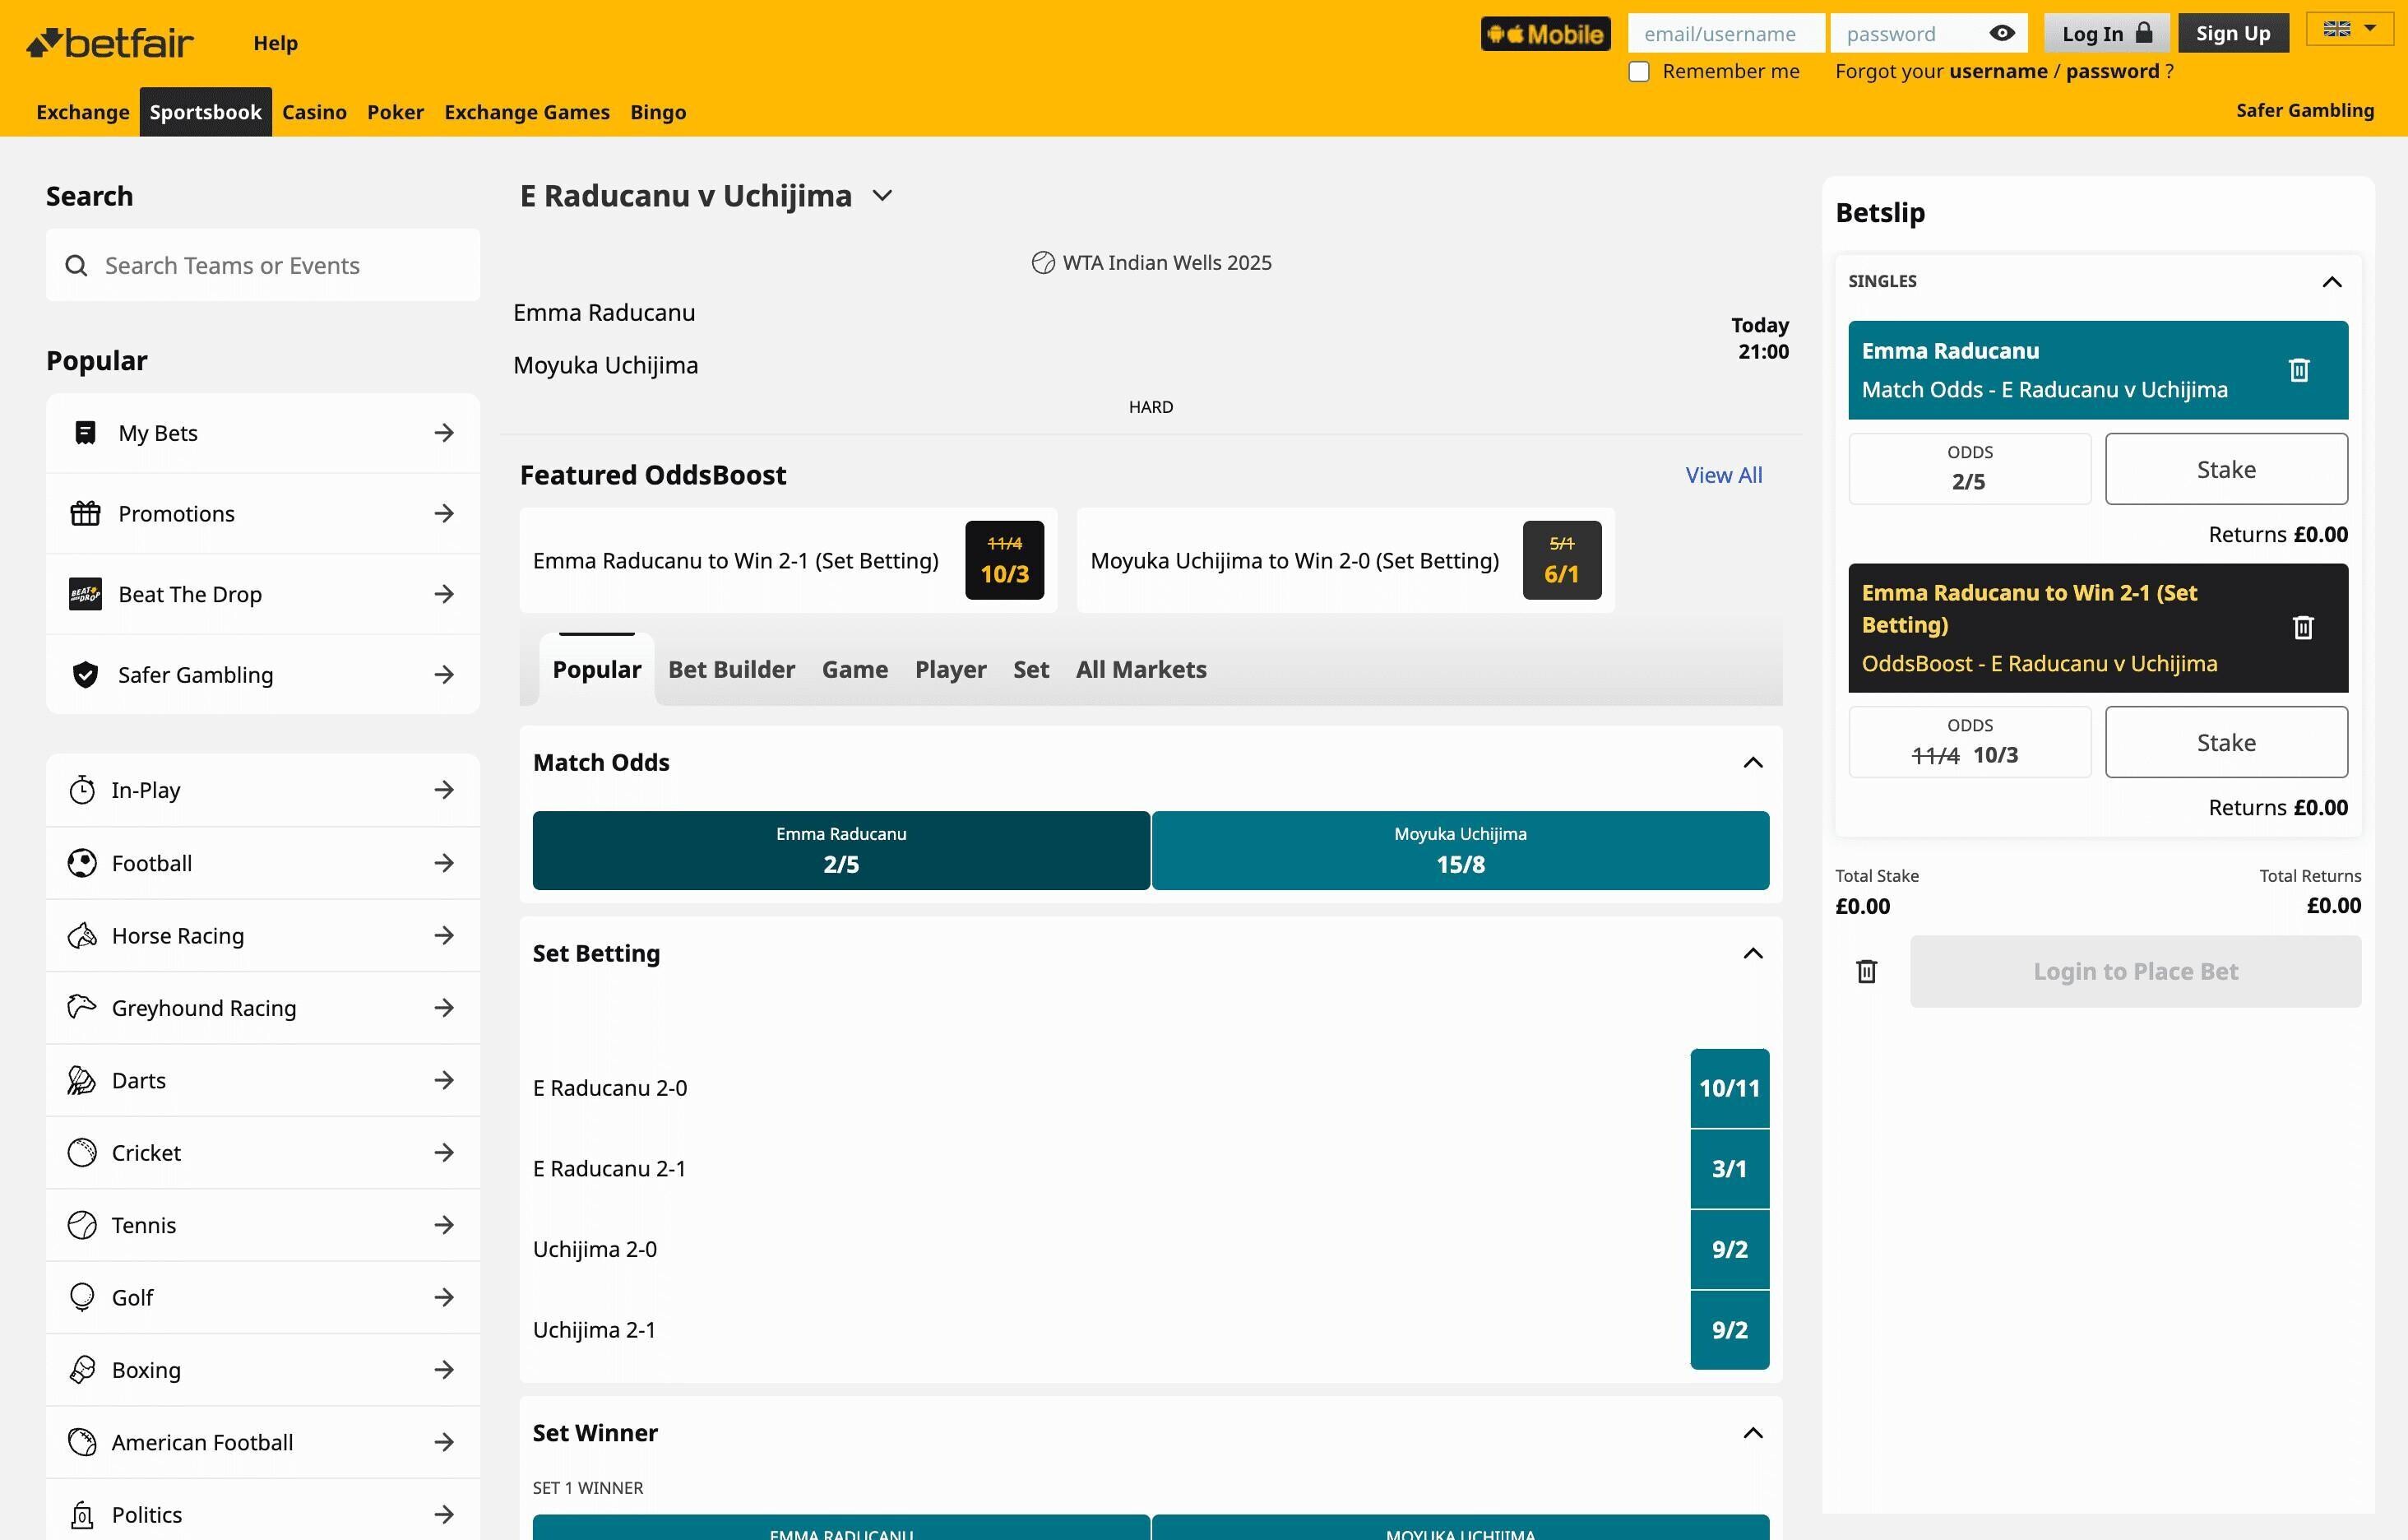Select Uchijima 2-0 OddsBoost 6/1
Screen dimensions: 2408x1540
(1561, 560)
